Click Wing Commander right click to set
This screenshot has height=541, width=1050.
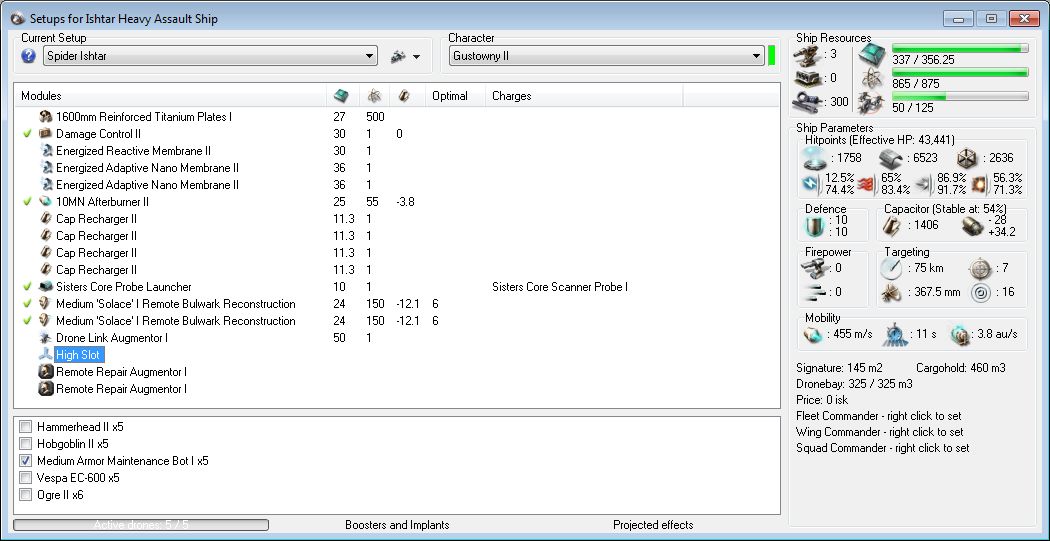[880, 432]
